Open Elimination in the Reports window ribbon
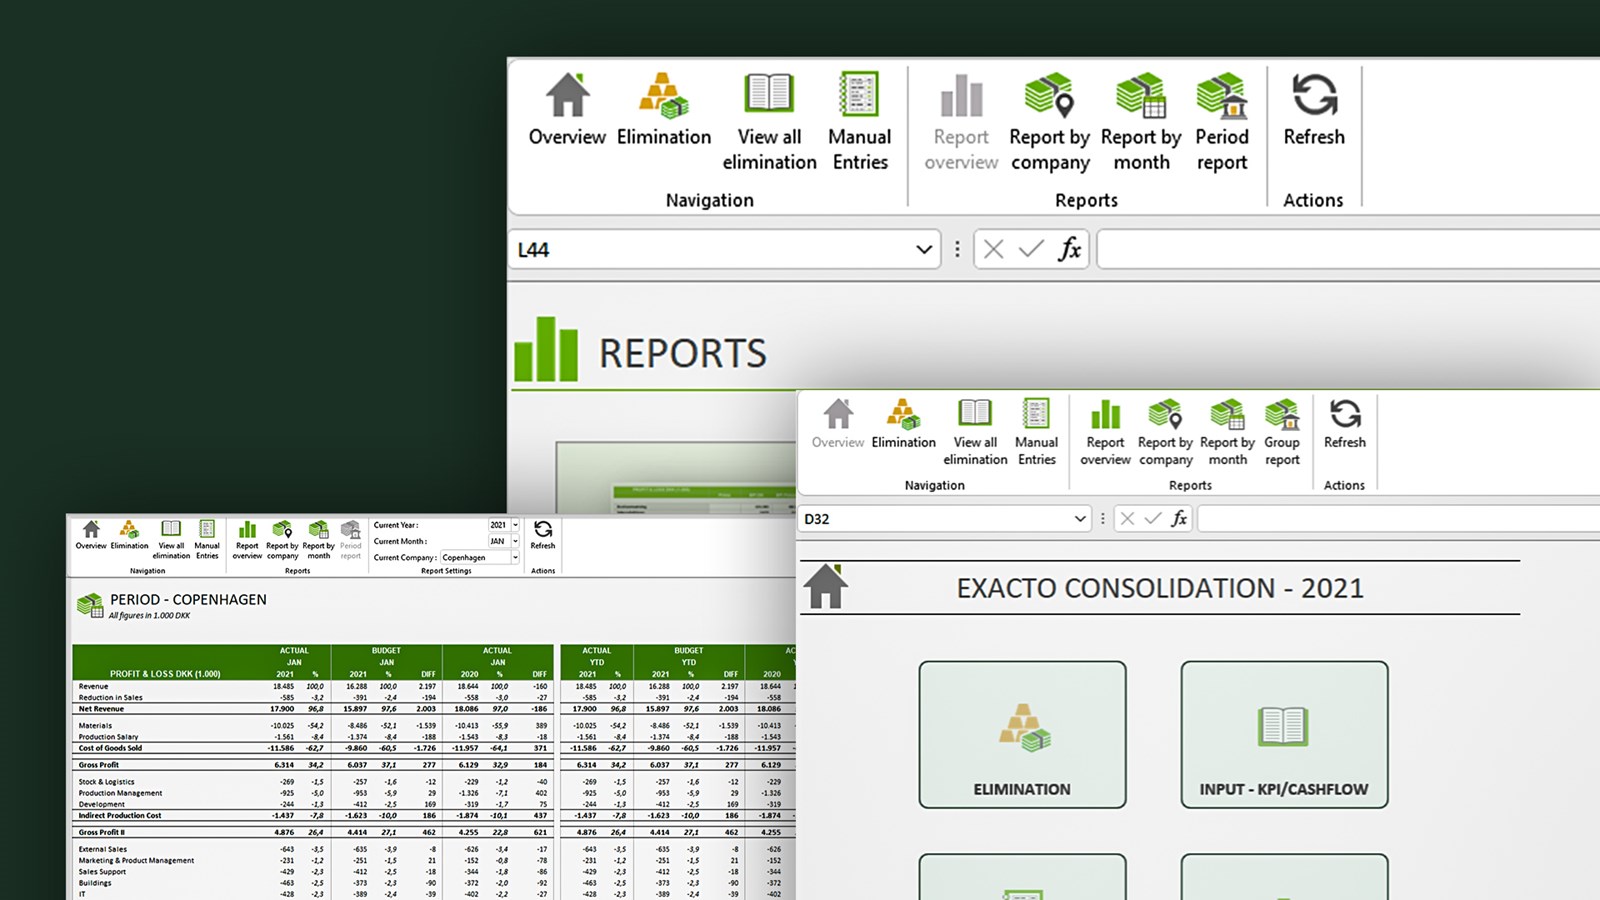1600x900 pixels. 664,110
